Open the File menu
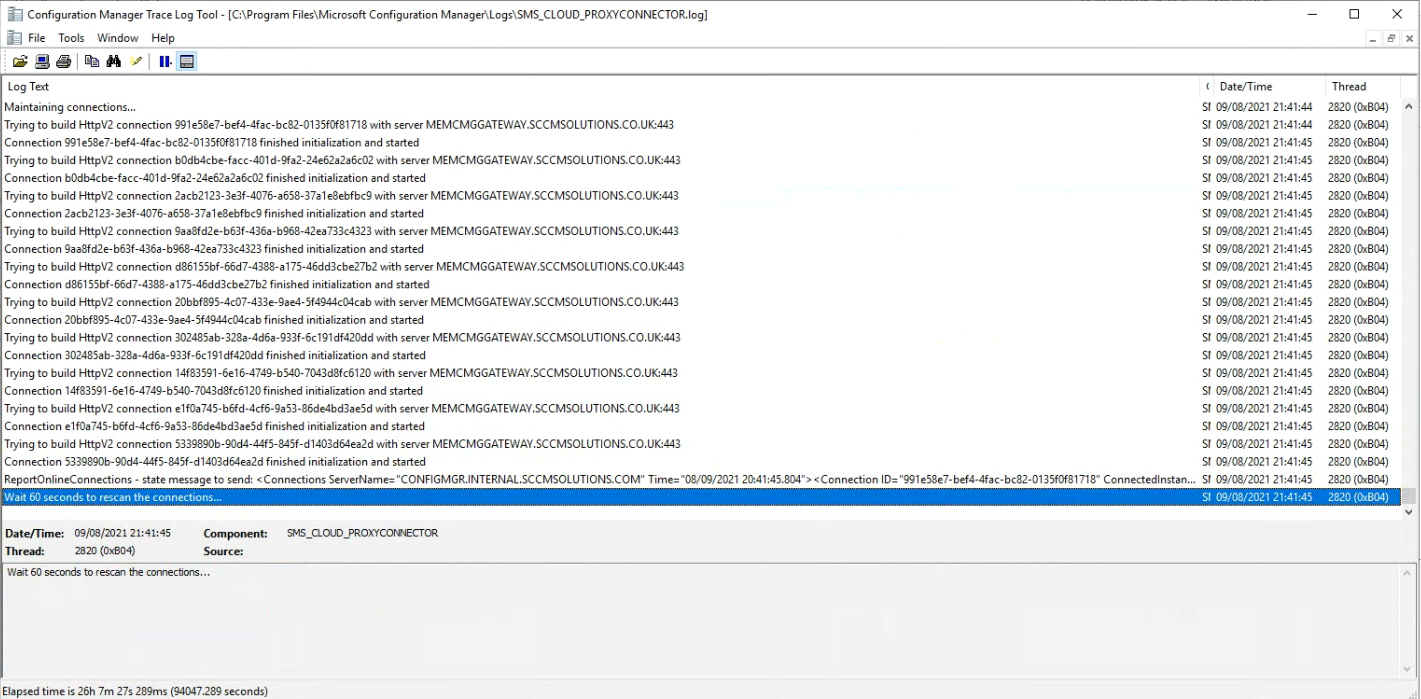1421x699 pixels. (x=36, y=37)
